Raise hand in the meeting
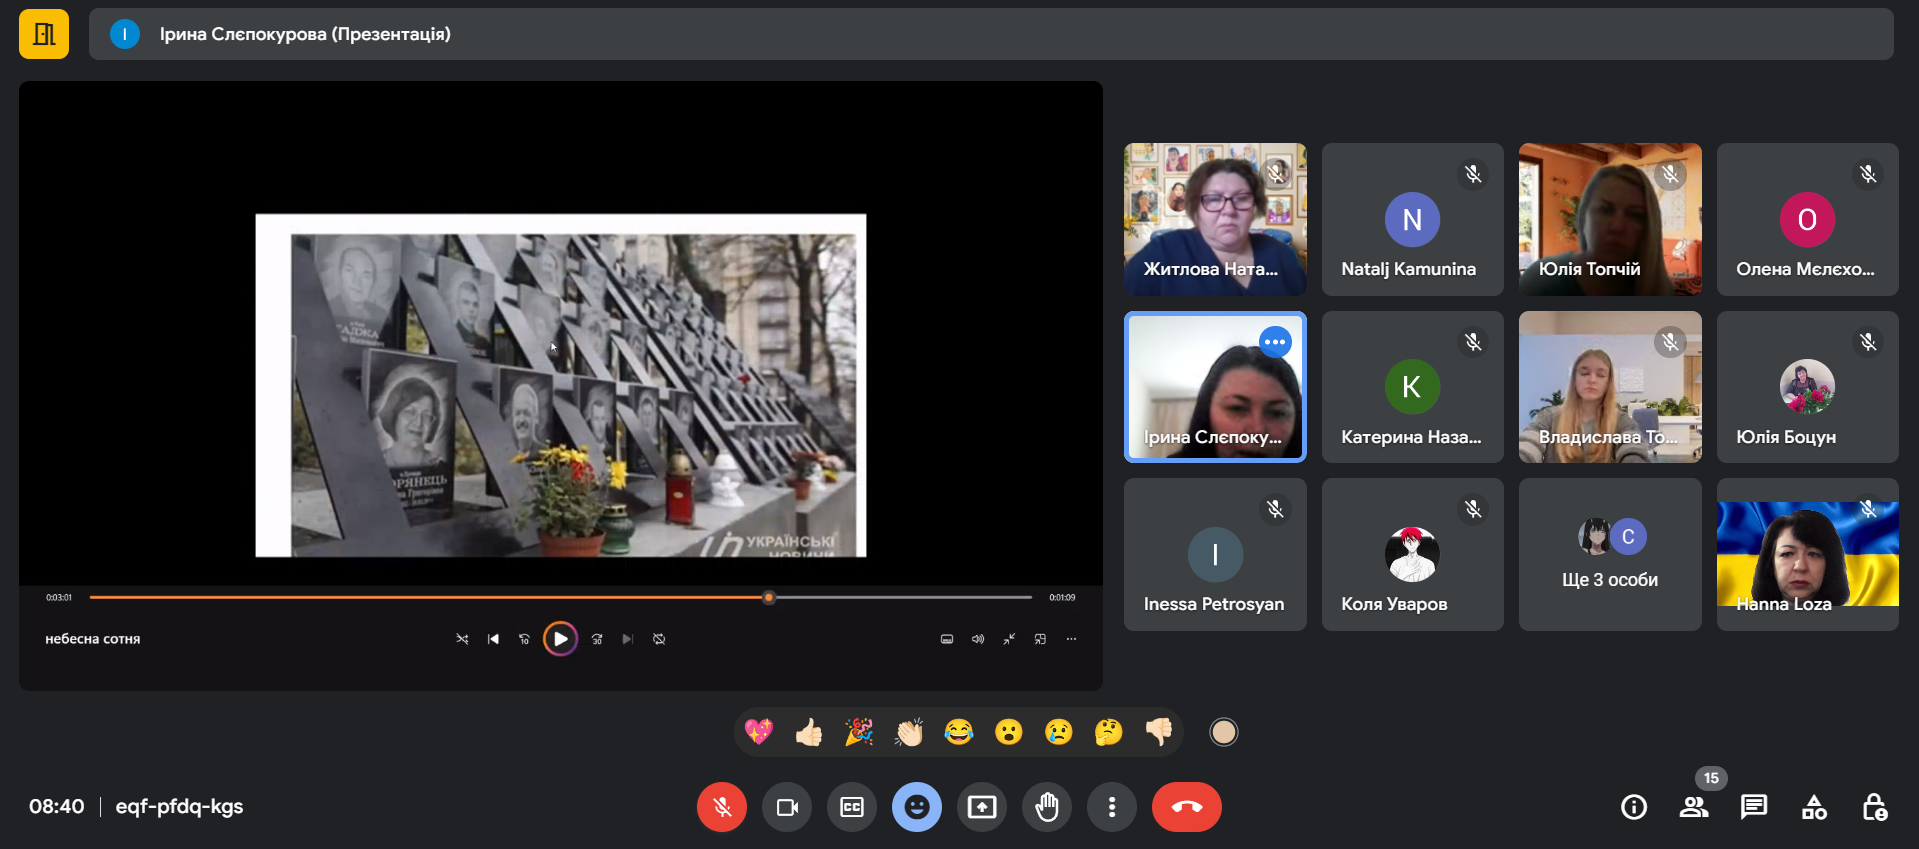The width and height of the screenshot is (1919, 849). (1047, 807)
